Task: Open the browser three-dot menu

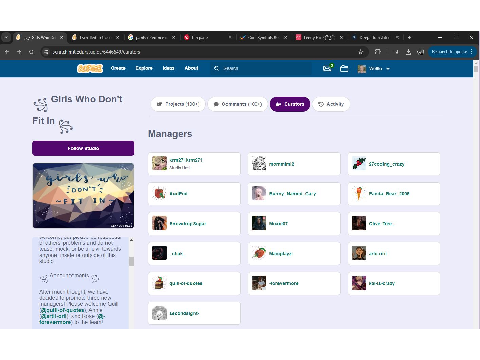Action: click(471, 52)
